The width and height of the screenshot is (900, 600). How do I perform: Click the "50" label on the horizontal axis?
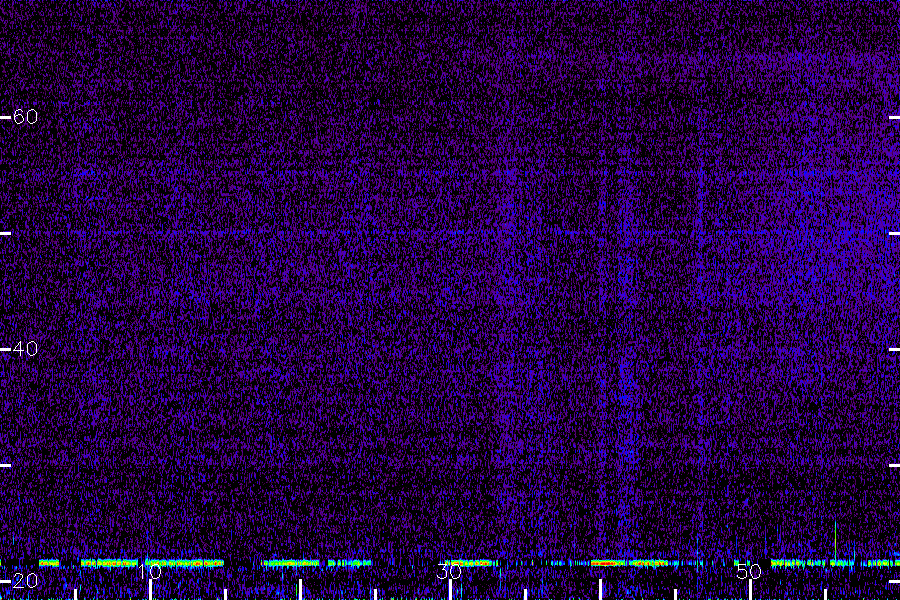(749, 571)
